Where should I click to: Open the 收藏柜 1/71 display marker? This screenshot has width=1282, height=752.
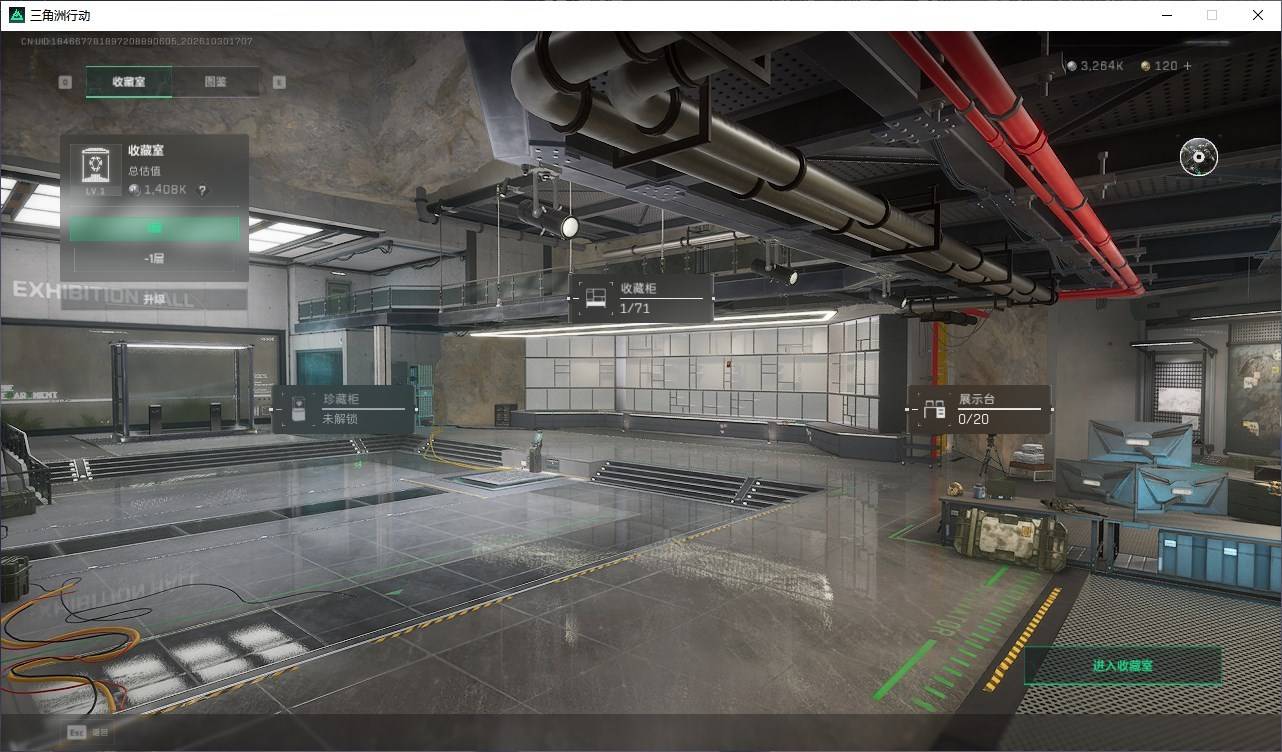(x=641, y=298)
